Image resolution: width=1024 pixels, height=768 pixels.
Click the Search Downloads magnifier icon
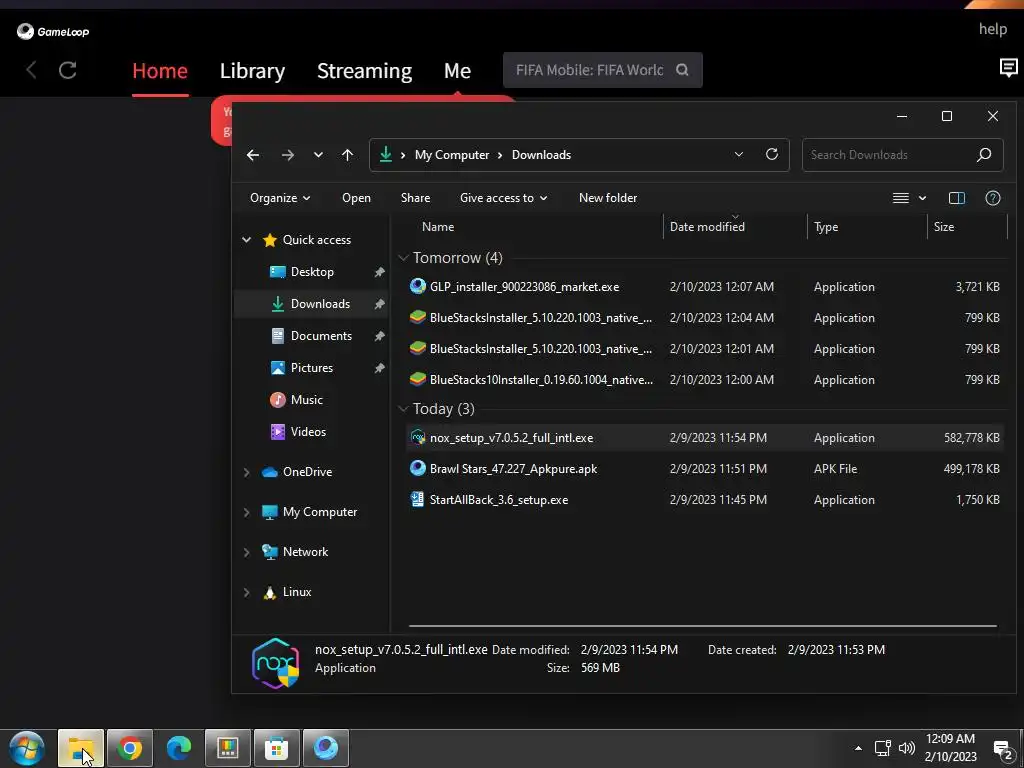click(984, 155)
